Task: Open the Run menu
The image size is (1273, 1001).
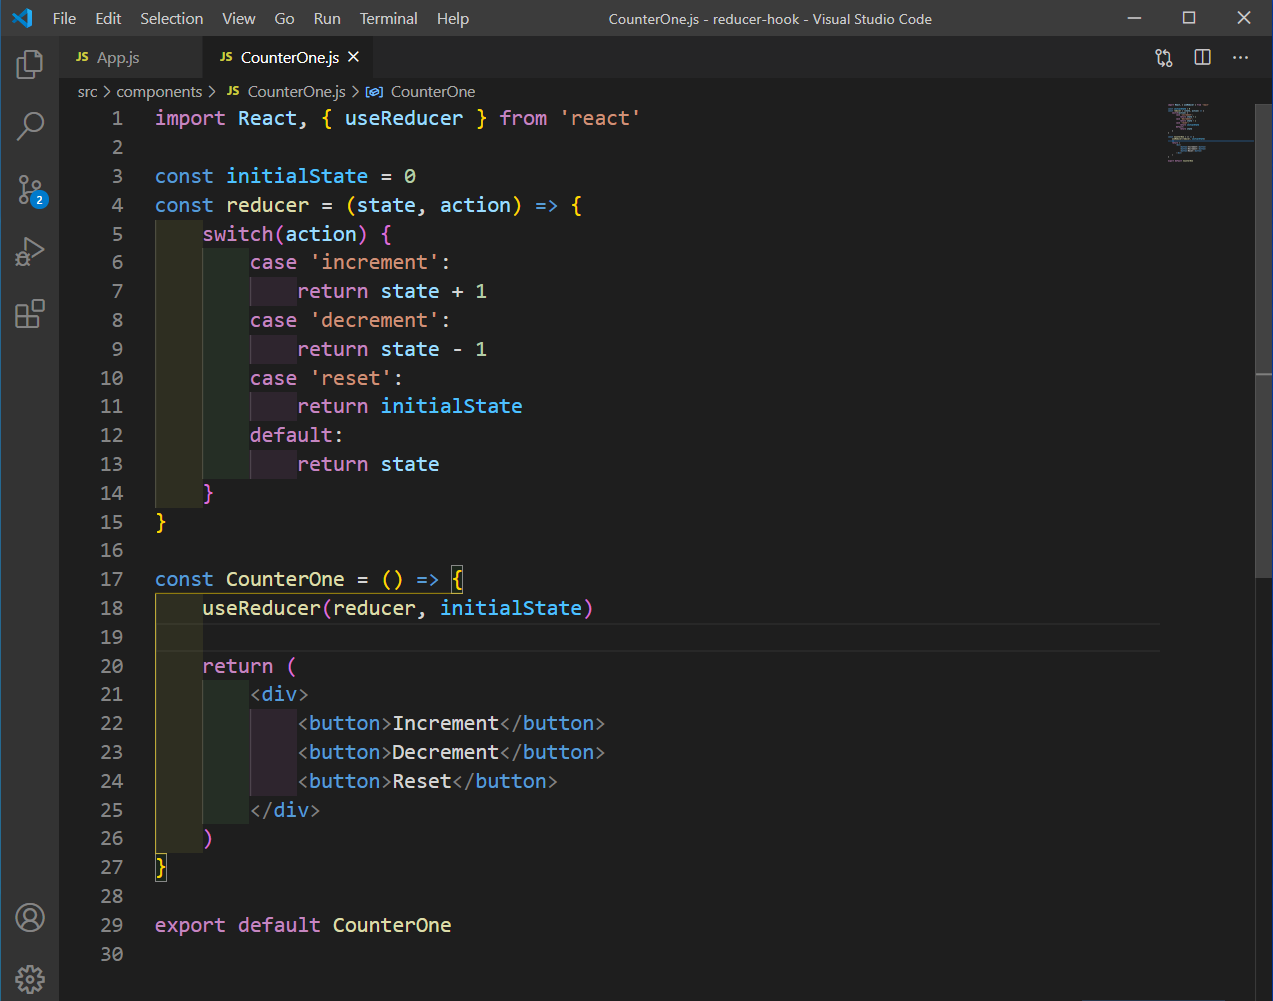Action: (327, 18)
